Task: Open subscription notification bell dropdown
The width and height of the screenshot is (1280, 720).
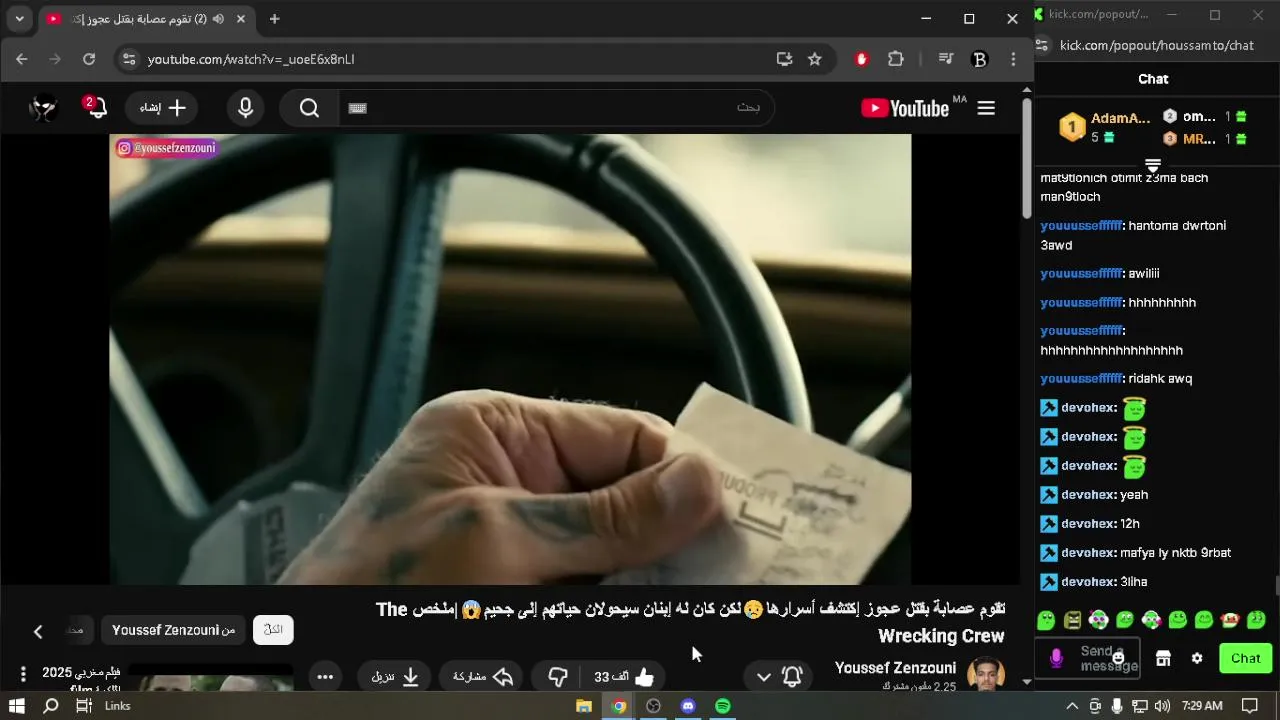Action: 778,677
